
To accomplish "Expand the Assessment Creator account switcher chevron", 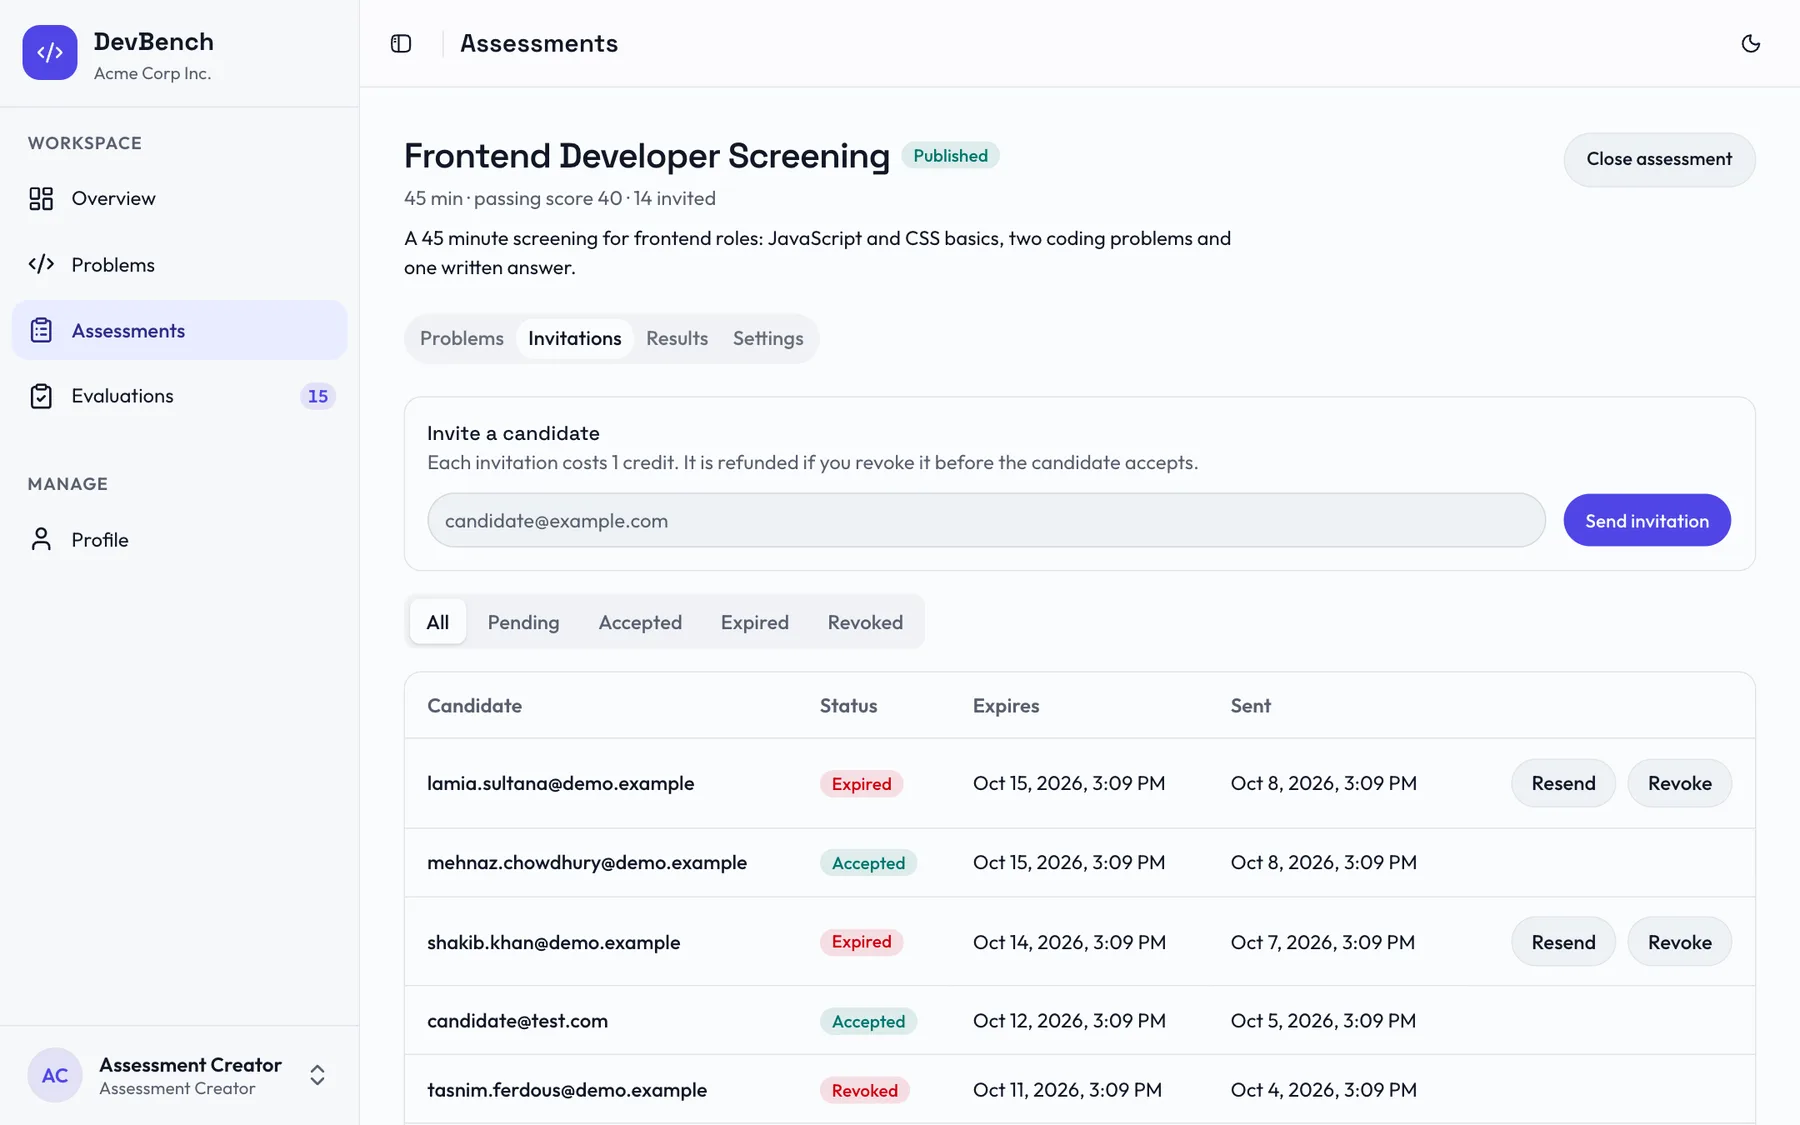I will (317, 1075).
